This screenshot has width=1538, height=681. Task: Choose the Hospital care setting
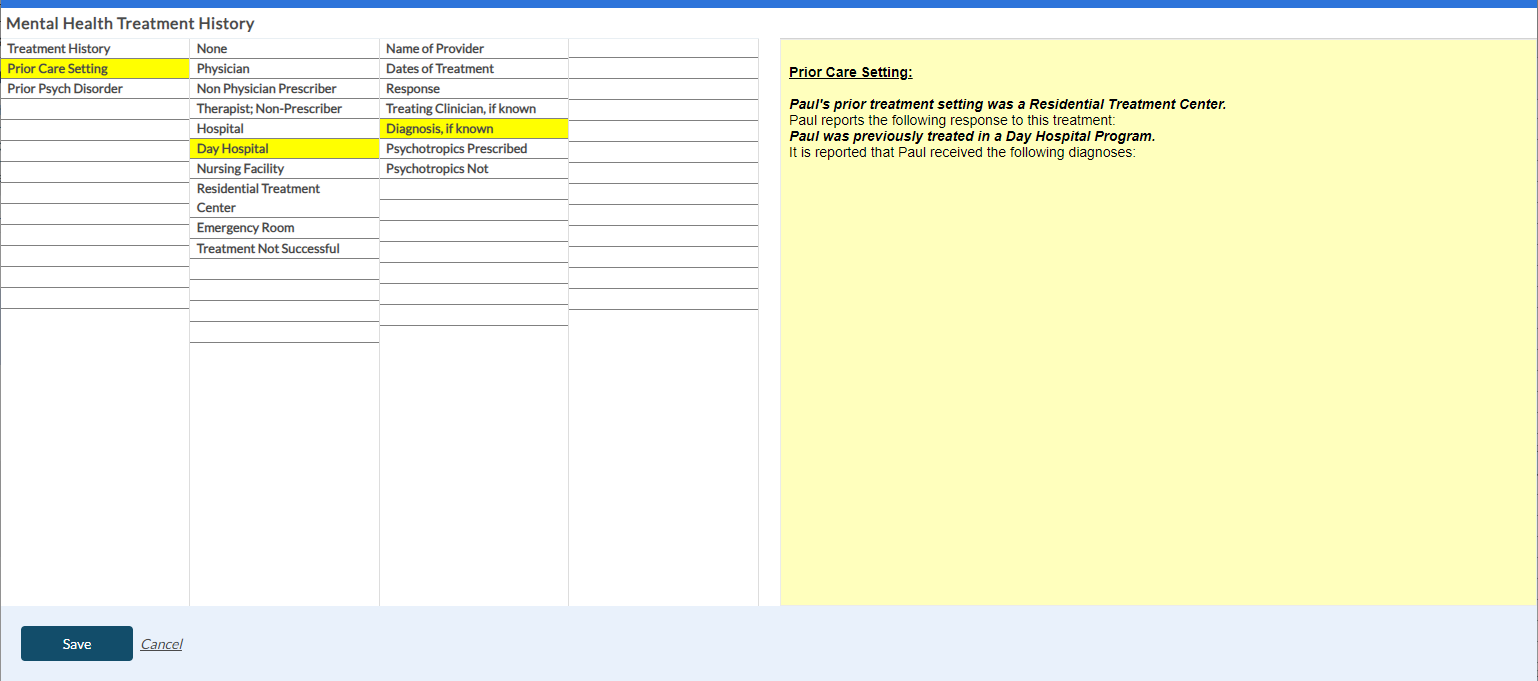click(220, 129)
